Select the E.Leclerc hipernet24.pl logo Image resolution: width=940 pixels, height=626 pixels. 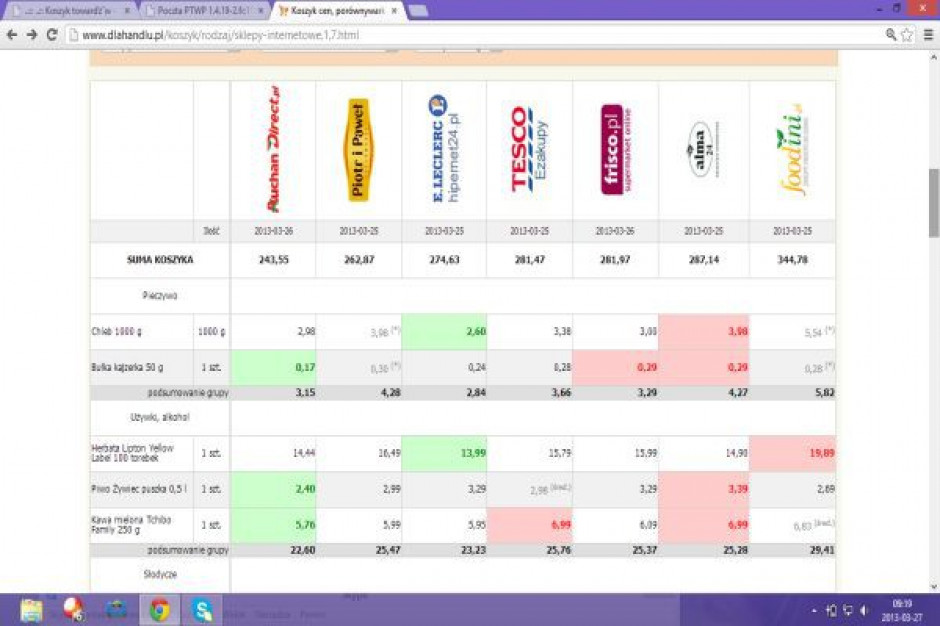[x=444, y=149]
